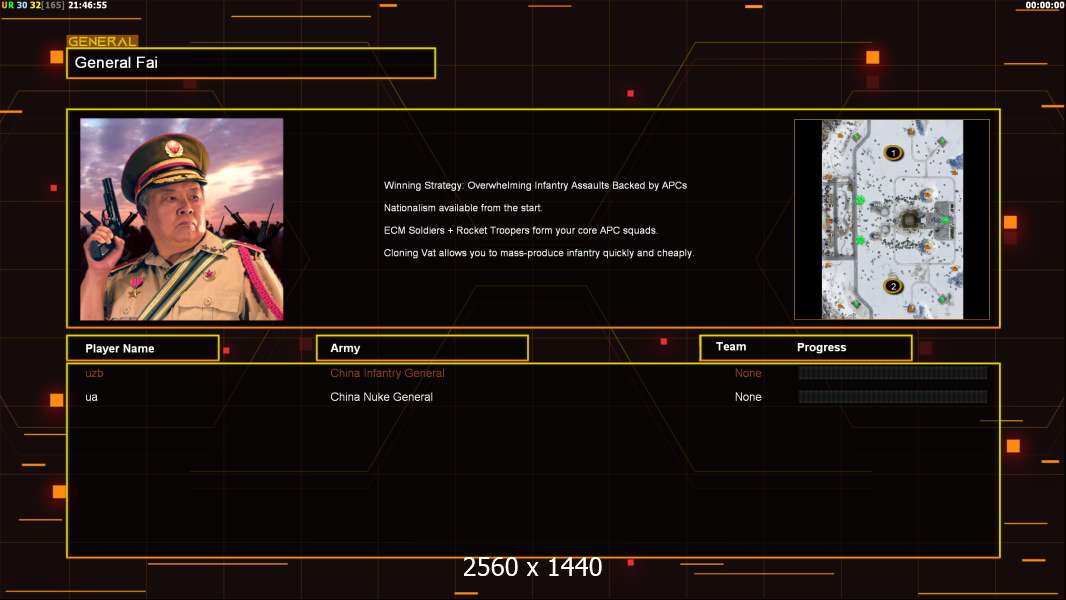
Task: Click the team None value for uzb
Action: click(x=748, y=373)
